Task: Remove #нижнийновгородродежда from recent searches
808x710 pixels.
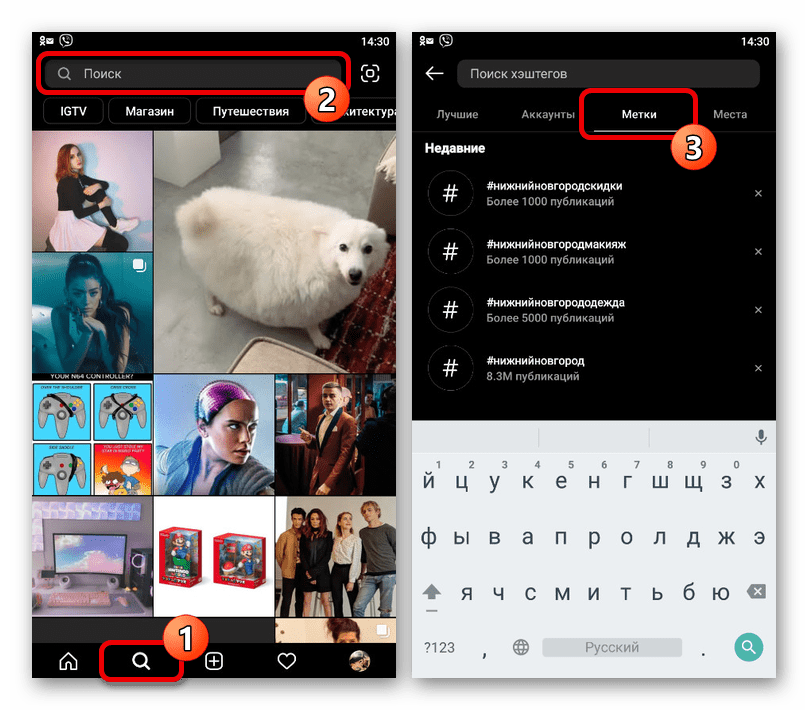Action: pyautogui.click(x=758, y=310)
